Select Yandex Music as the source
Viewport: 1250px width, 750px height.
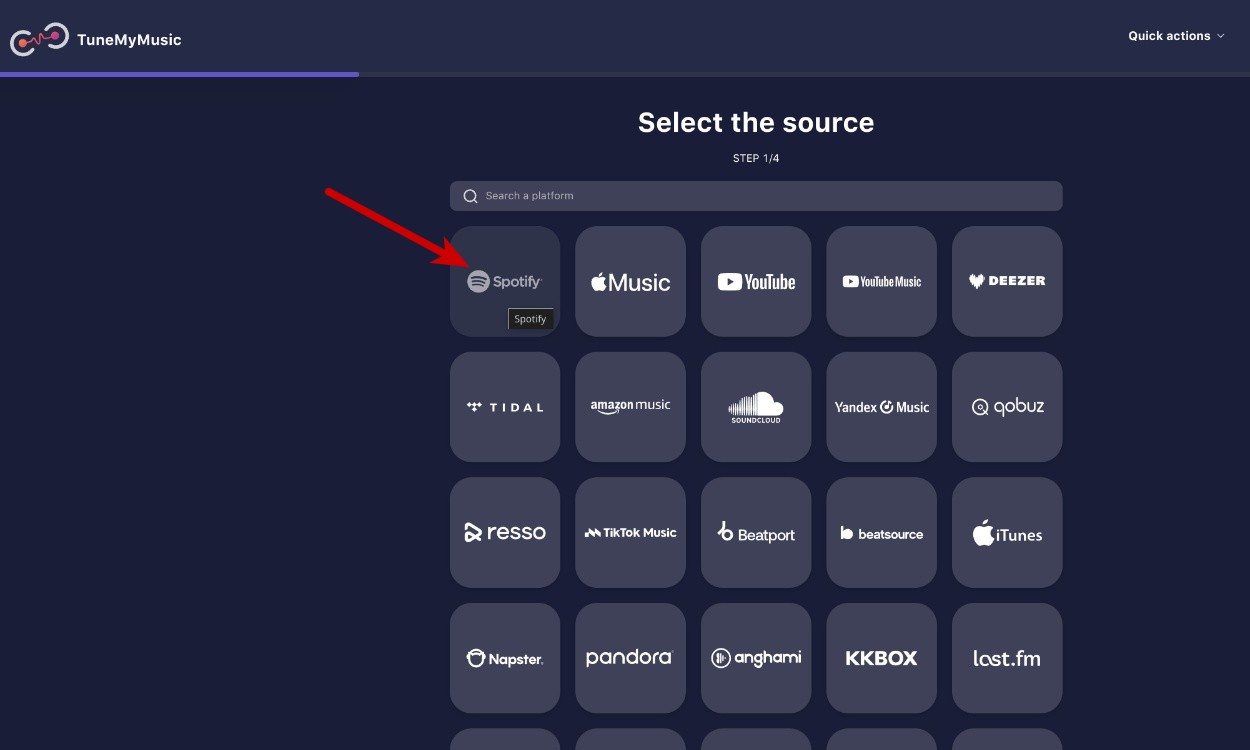pos(881,406)
